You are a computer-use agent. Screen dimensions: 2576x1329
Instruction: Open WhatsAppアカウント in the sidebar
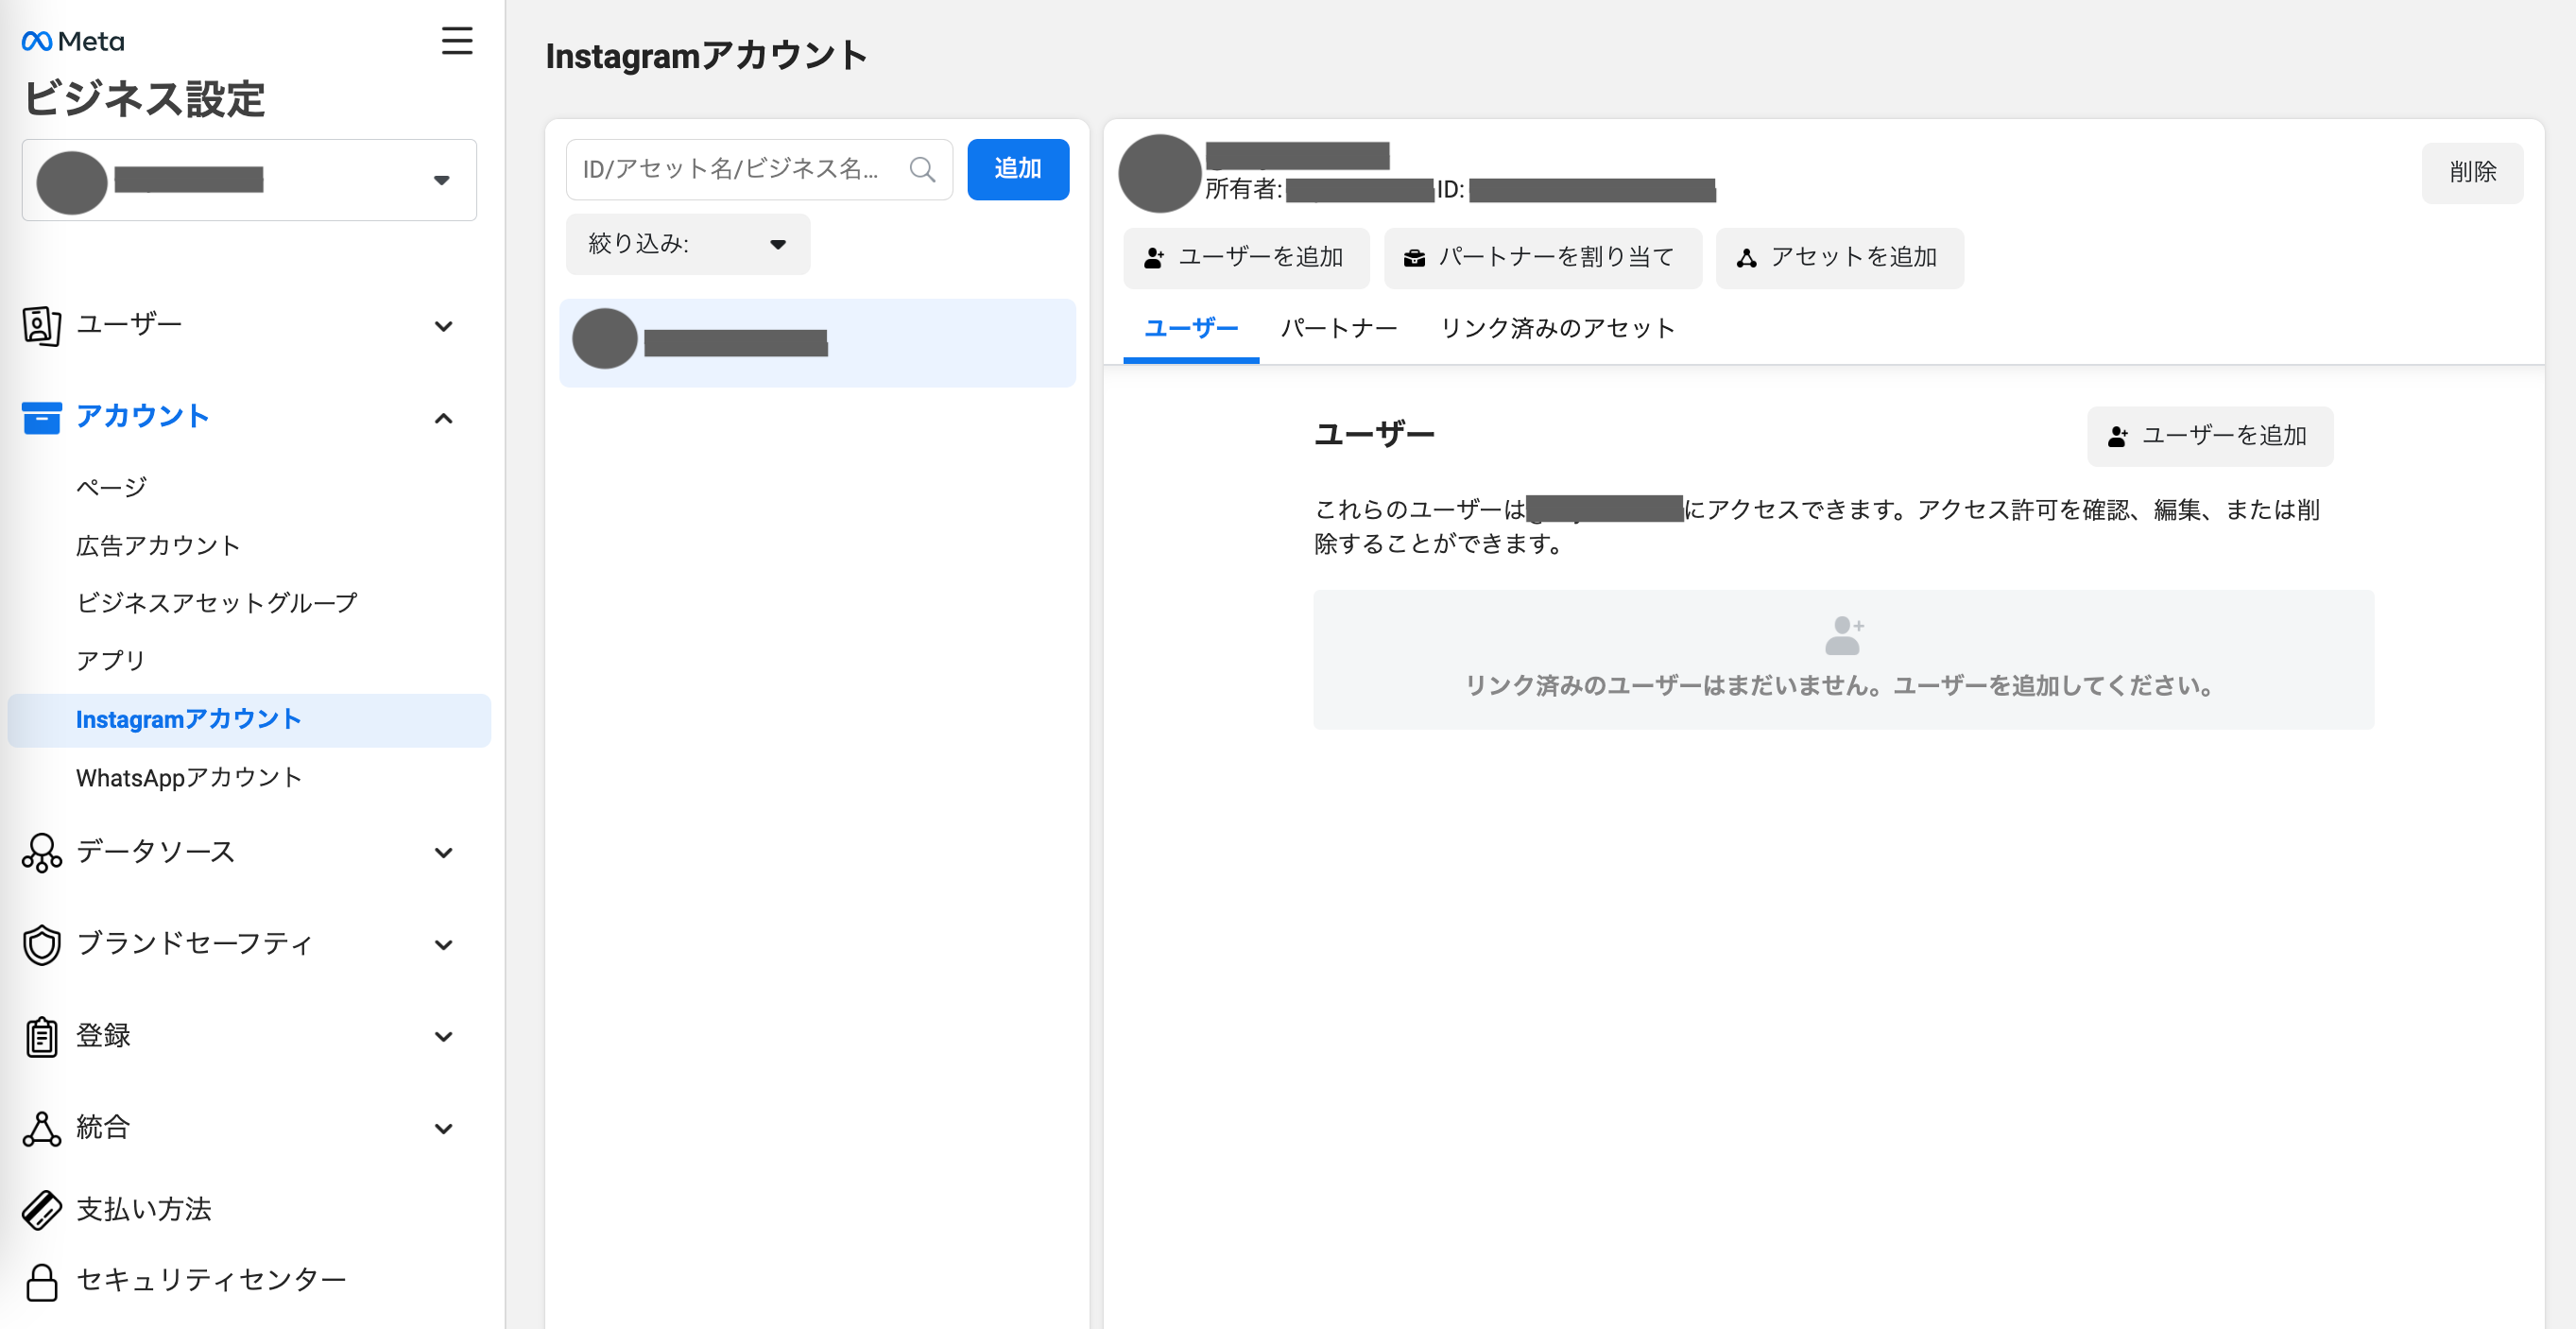click(x=189, y=778)
